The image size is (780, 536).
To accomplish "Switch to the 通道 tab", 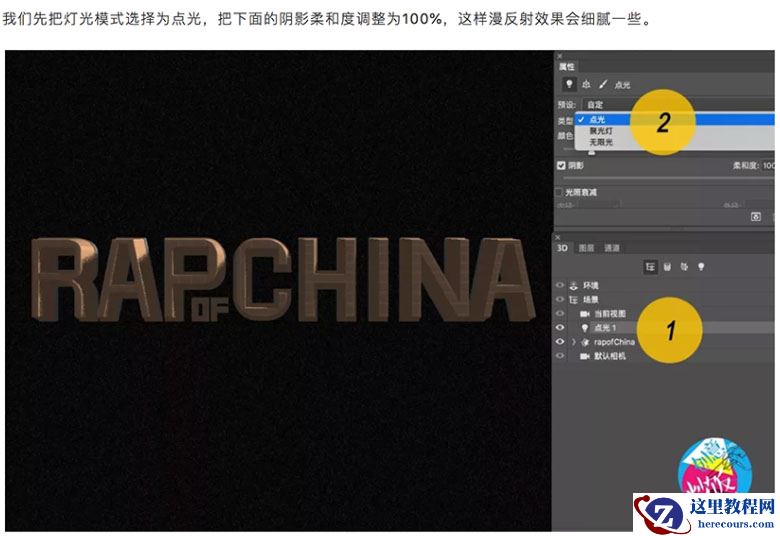I will tap(612, 248).
